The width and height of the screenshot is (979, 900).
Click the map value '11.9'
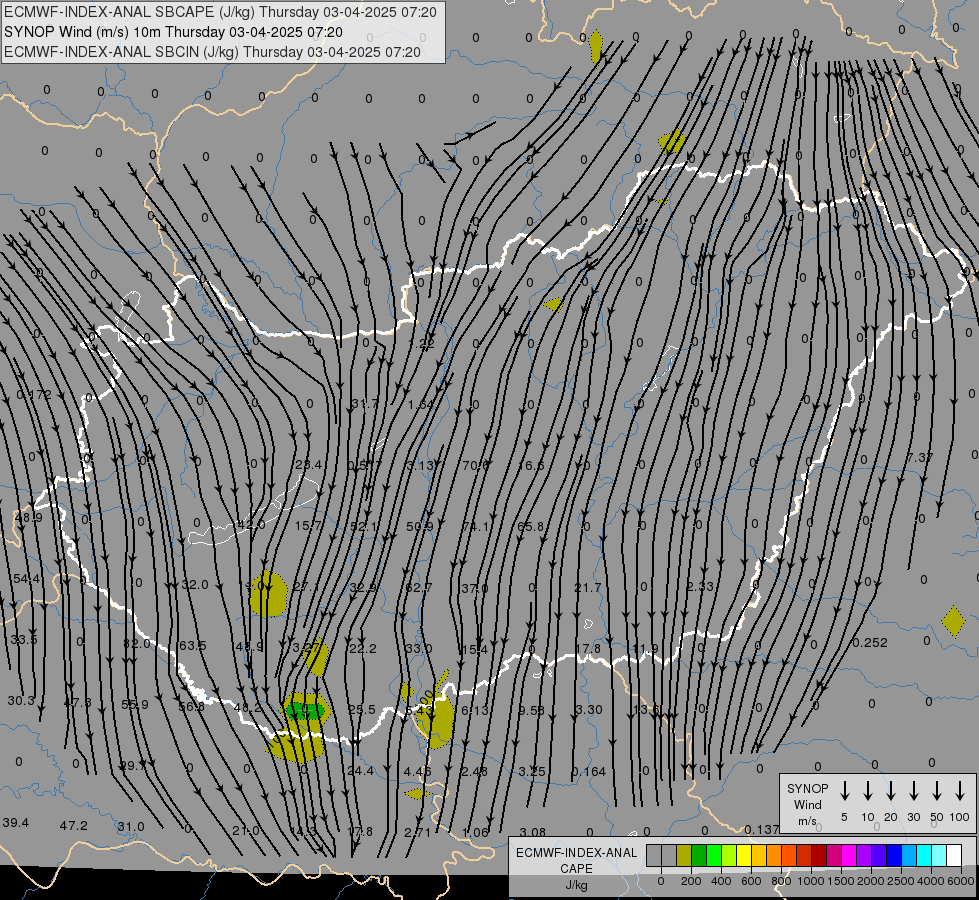pos(645,648)
